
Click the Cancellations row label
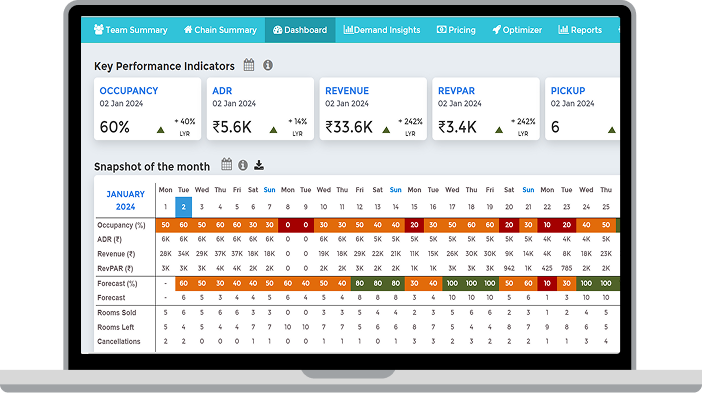(x=119, y=342)
